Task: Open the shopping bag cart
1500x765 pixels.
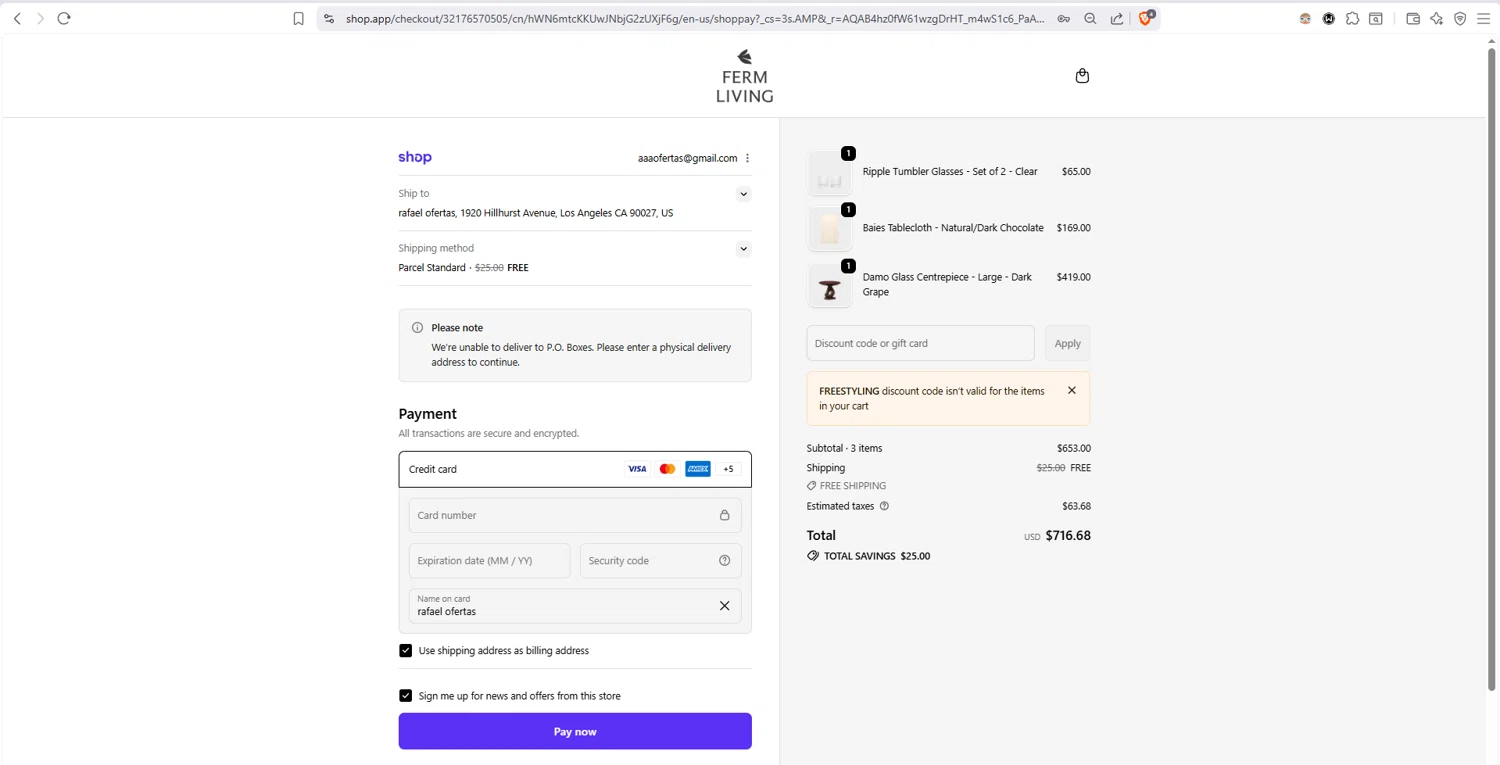Action: click(x=1082, y=76)
